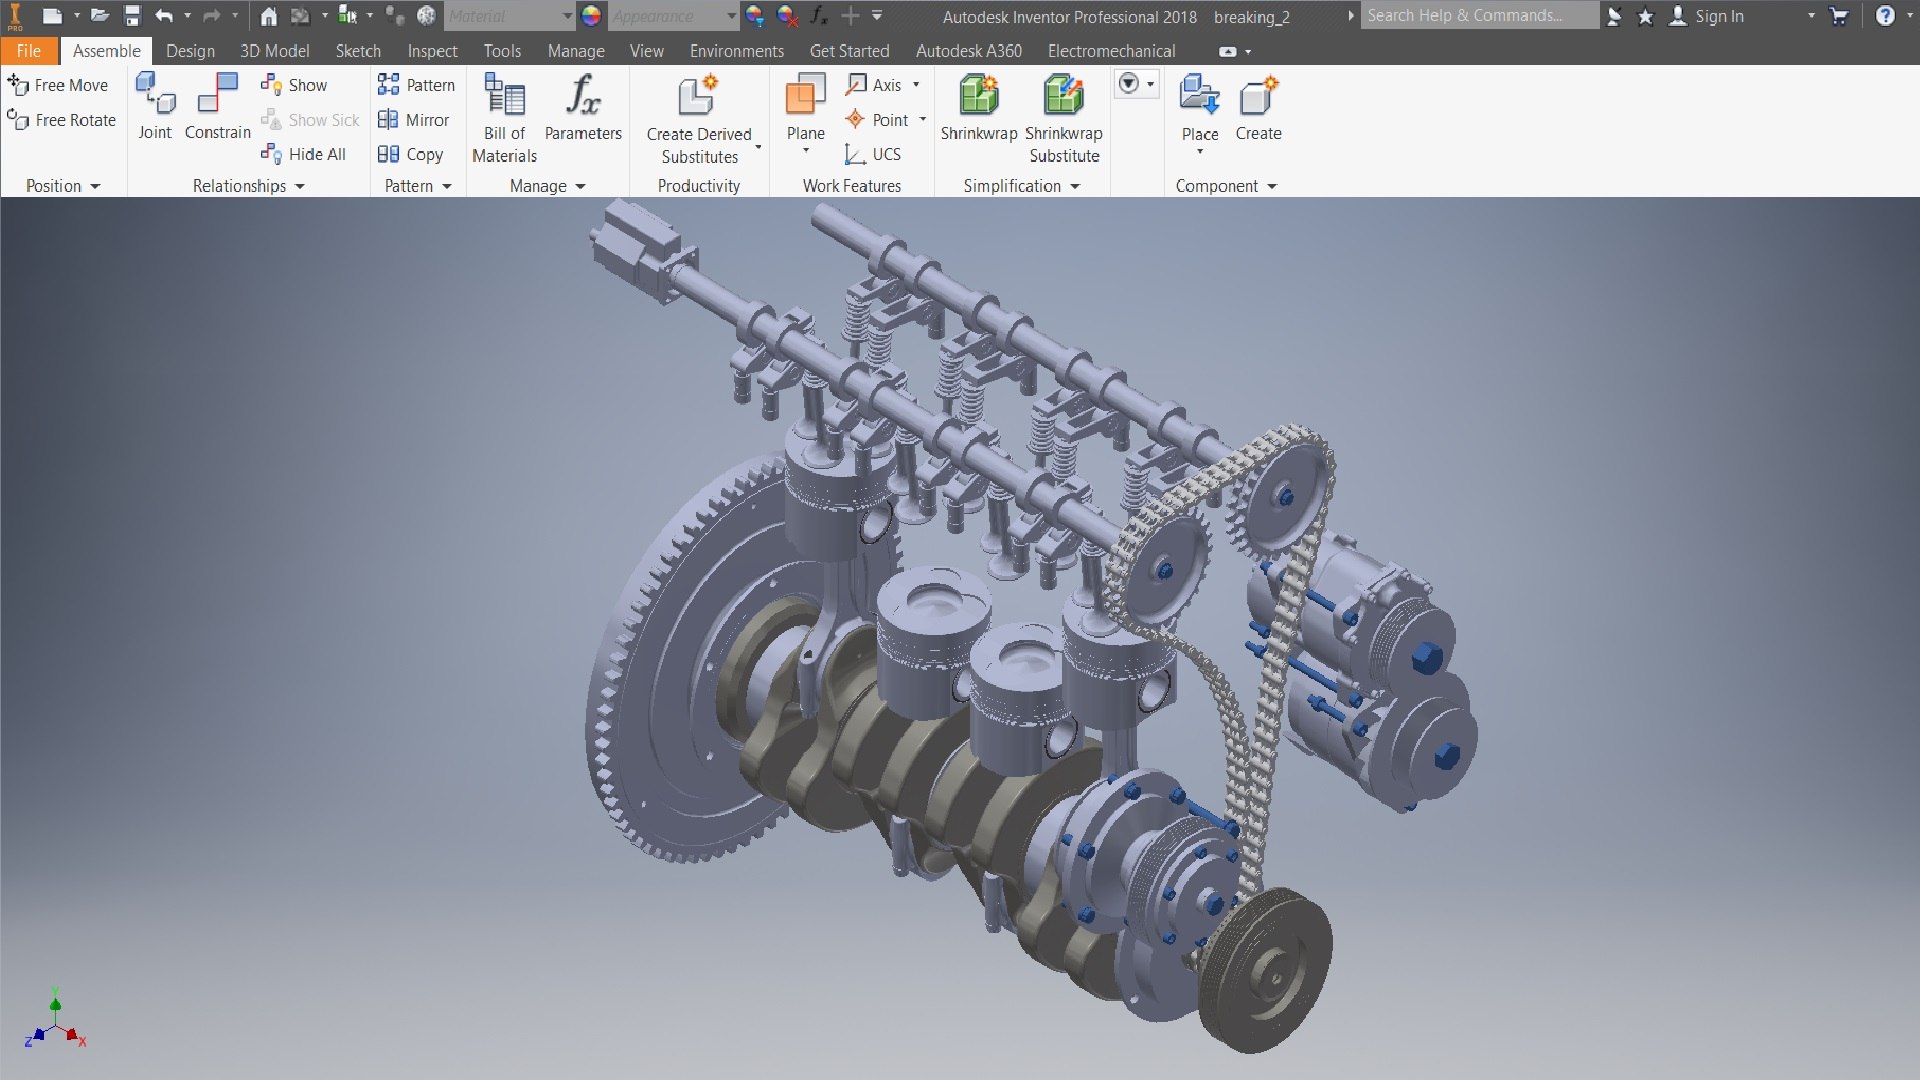
Task: Click the Pattern component tool
Action: tap(416, 85)
